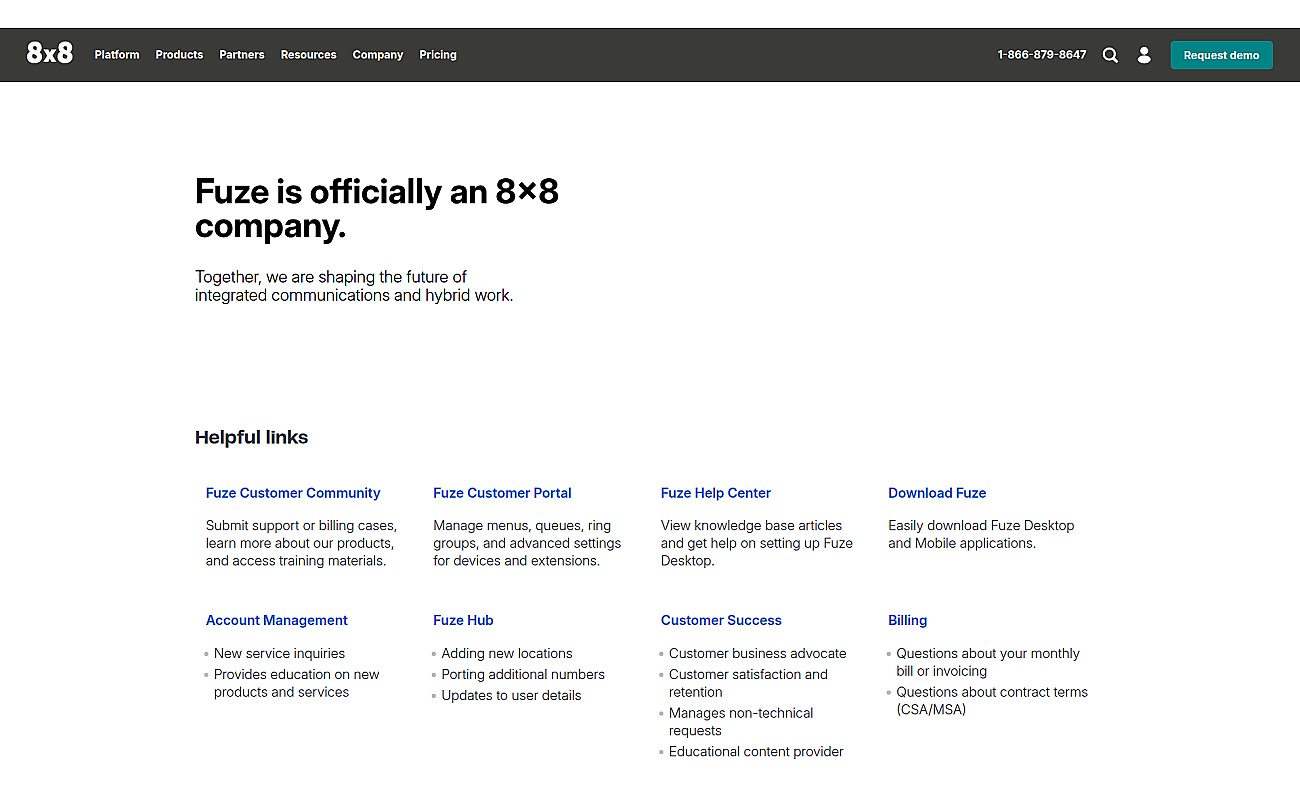Image resolution: width=1300 pixels, height=788 pixels.
Task: Click the 'Together, we are shaping' subheading
Action: 354,286
